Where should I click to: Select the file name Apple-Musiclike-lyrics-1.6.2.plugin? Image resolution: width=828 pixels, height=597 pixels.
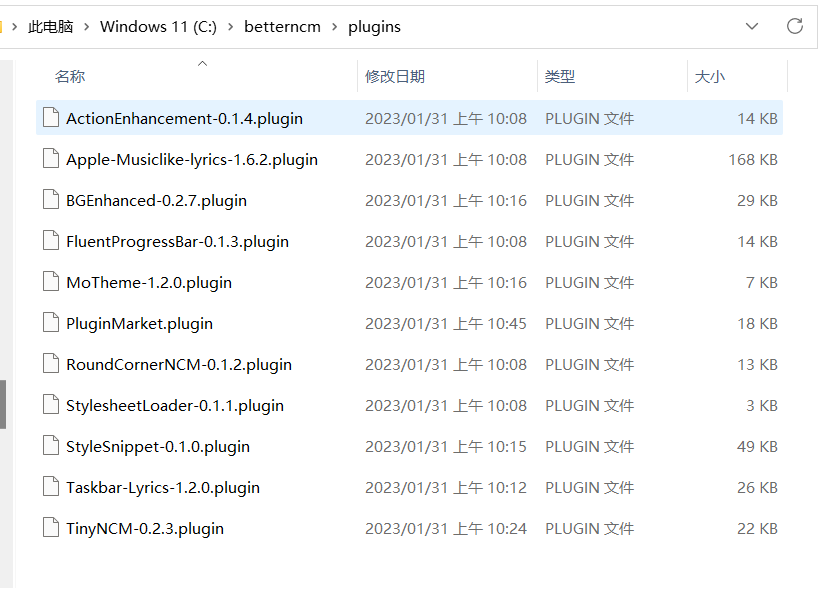click(192, 159)
